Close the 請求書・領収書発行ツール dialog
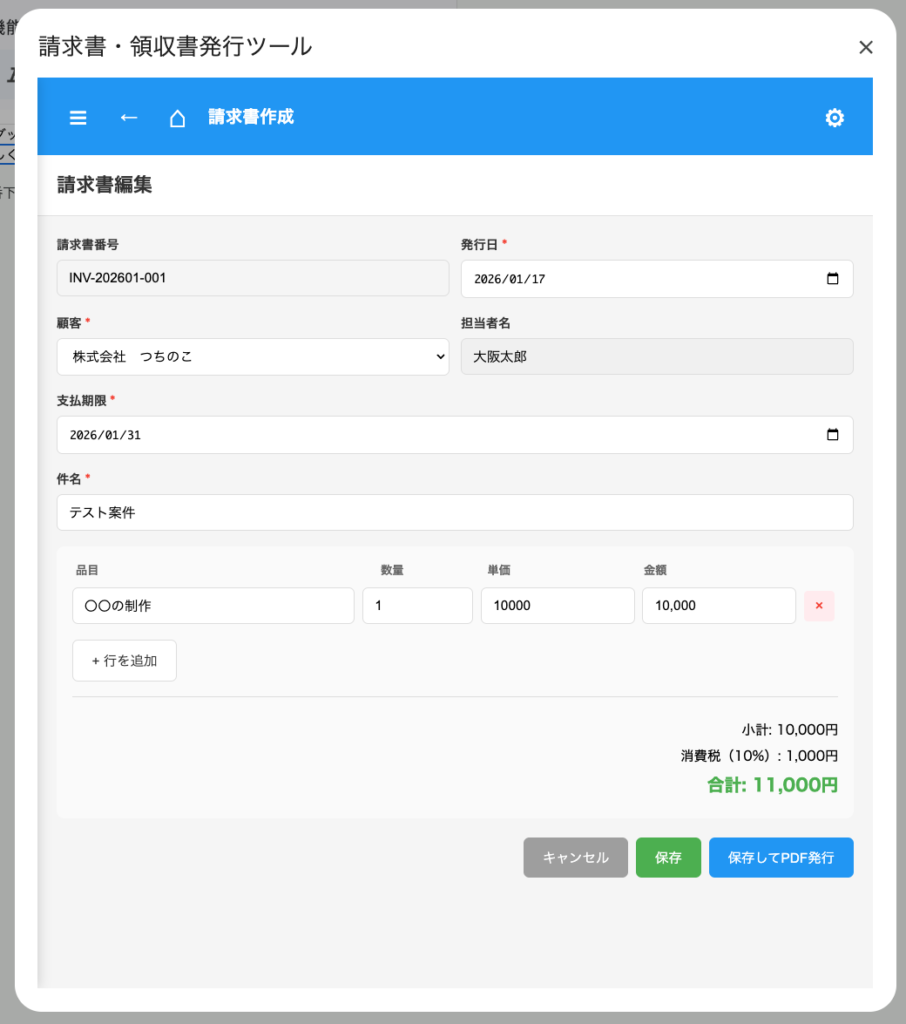The image size is (906, 1024). click(866, 47)
